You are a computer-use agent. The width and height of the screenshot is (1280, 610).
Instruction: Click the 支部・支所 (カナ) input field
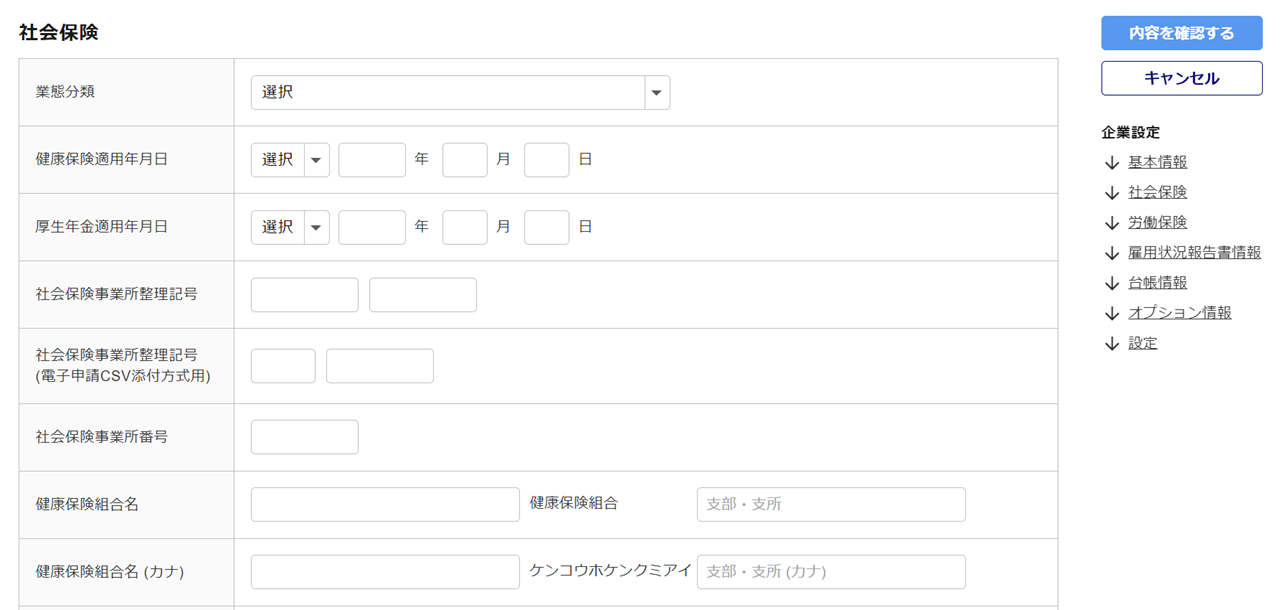pyautogui.click(x=831, y=572)
